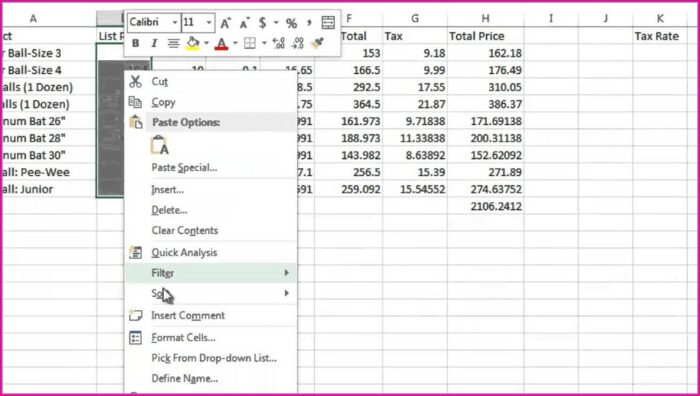Select the tax cell showing 9.71838
Image resolution: width=700 pixels, height=396 pixels.
click(415, 121)
